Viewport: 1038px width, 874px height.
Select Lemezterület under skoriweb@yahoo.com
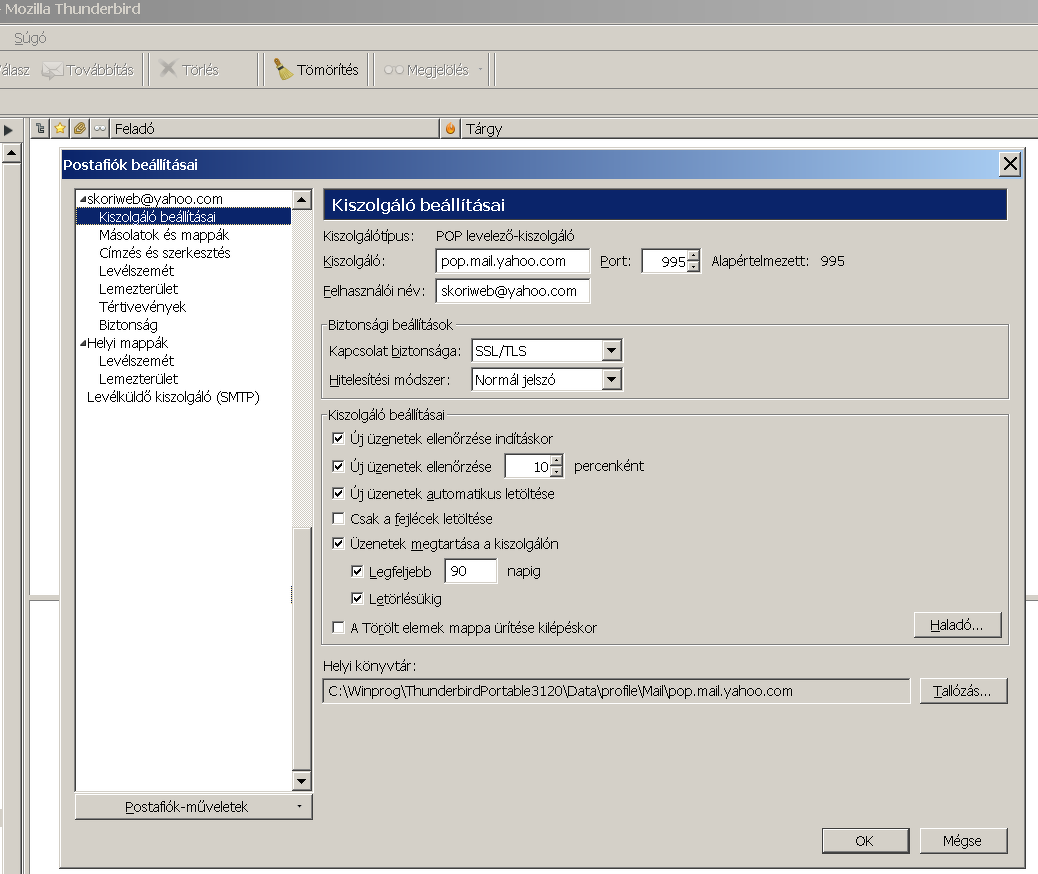coord(138,289)
